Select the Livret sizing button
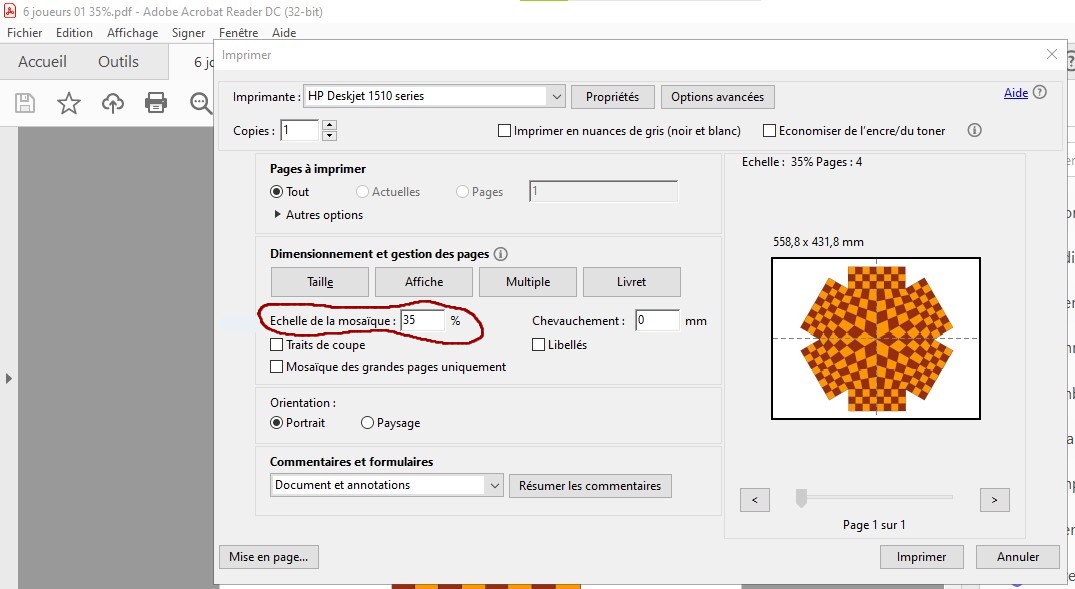 [x=631, y=282]
